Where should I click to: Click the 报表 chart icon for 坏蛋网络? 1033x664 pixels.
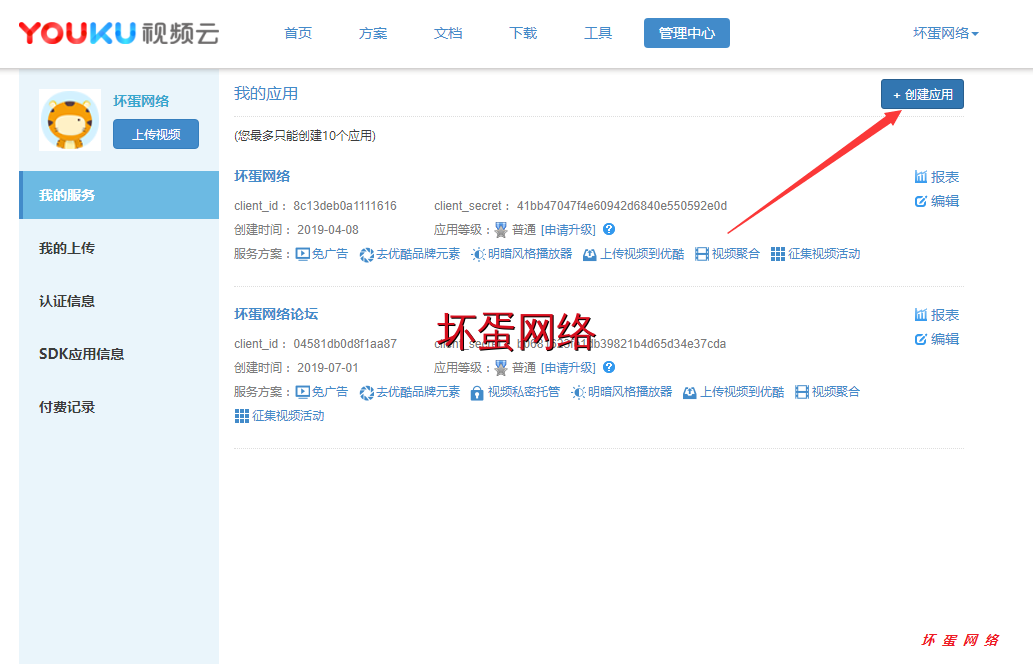coord(921,177)
